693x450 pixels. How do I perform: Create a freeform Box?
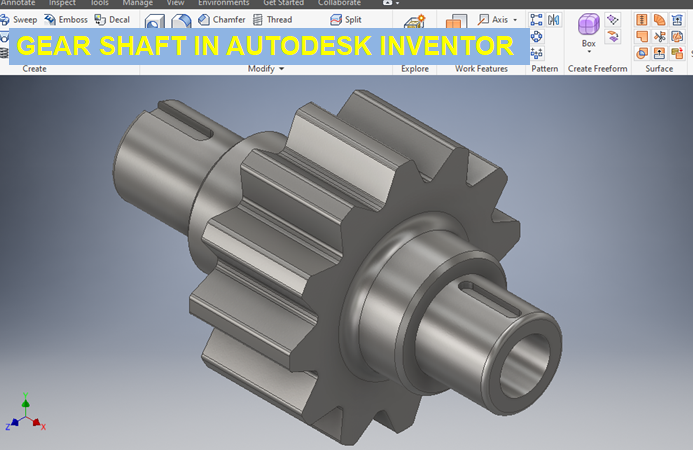click(x=589, y=30)
